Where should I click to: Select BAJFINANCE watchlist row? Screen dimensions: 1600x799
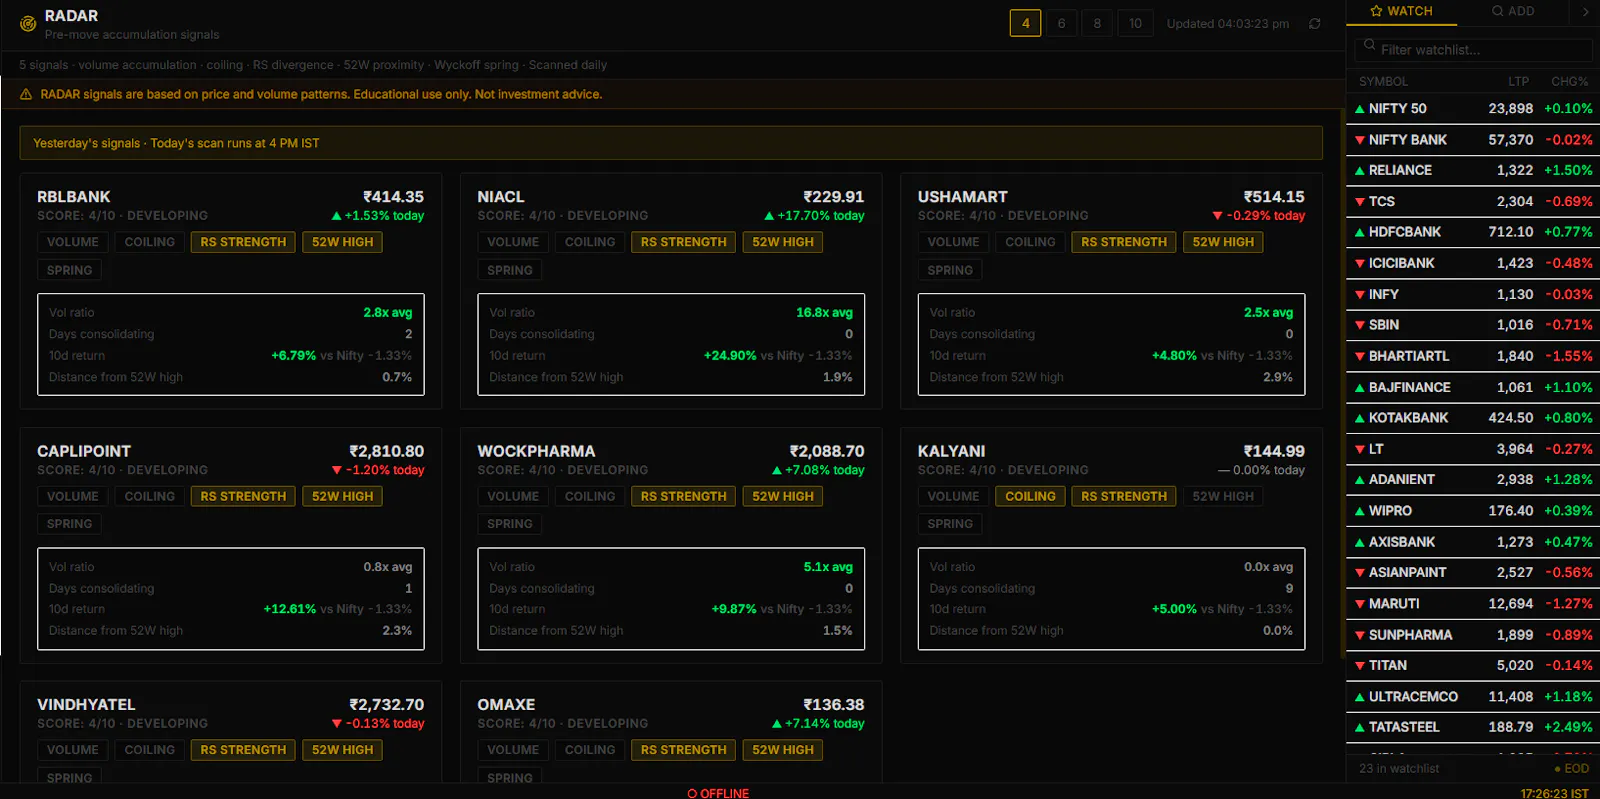[1473, 387]
